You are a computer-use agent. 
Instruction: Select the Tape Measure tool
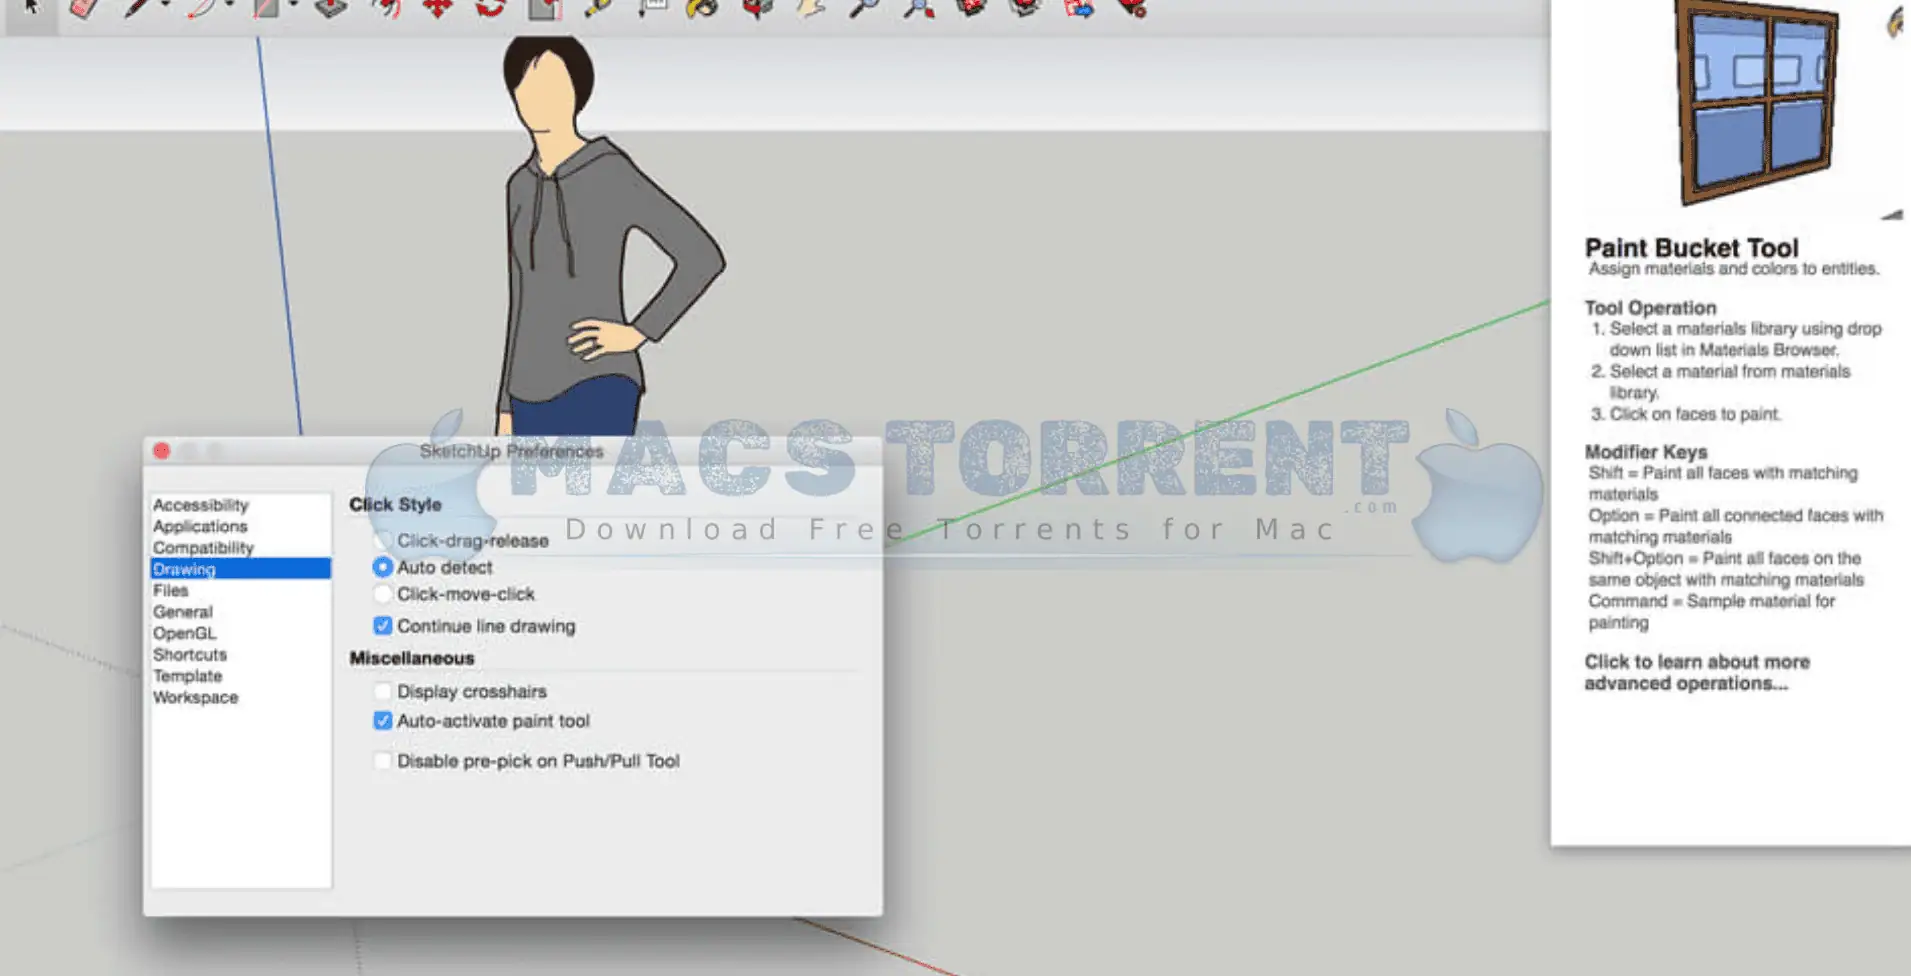click(598, 8)
